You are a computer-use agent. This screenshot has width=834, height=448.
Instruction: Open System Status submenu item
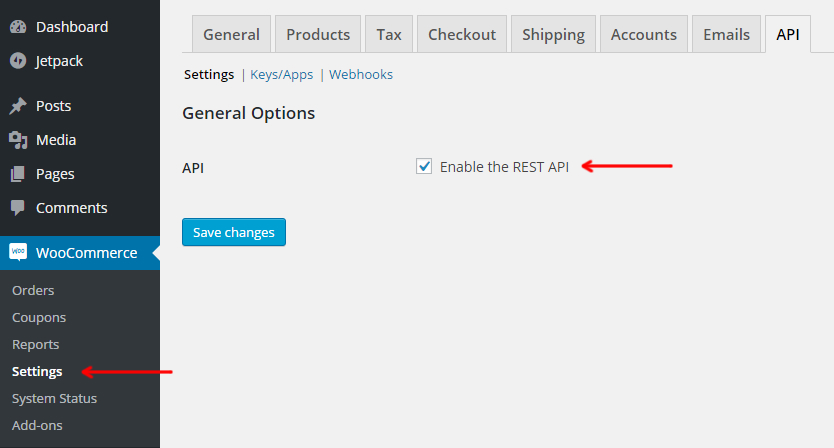pos(54,399)
